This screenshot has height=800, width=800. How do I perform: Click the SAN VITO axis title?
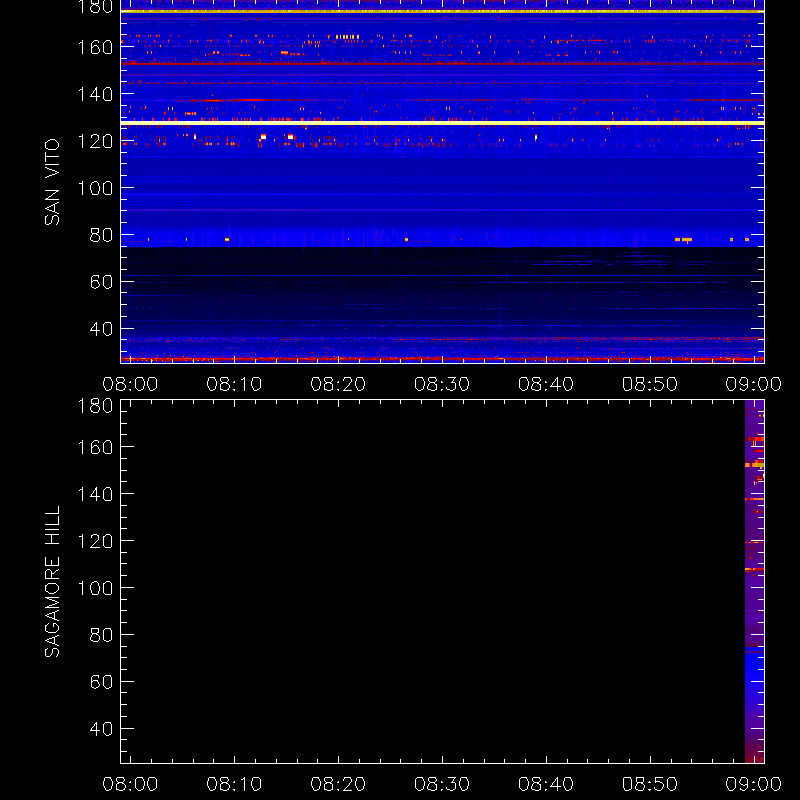pos(52,182)
